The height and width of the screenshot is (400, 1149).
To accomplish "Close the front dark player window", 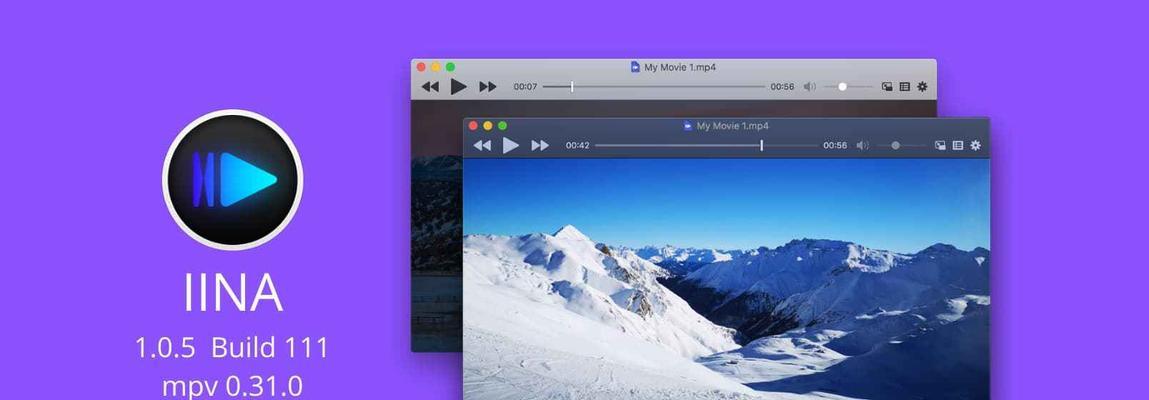I will (473, 126).
